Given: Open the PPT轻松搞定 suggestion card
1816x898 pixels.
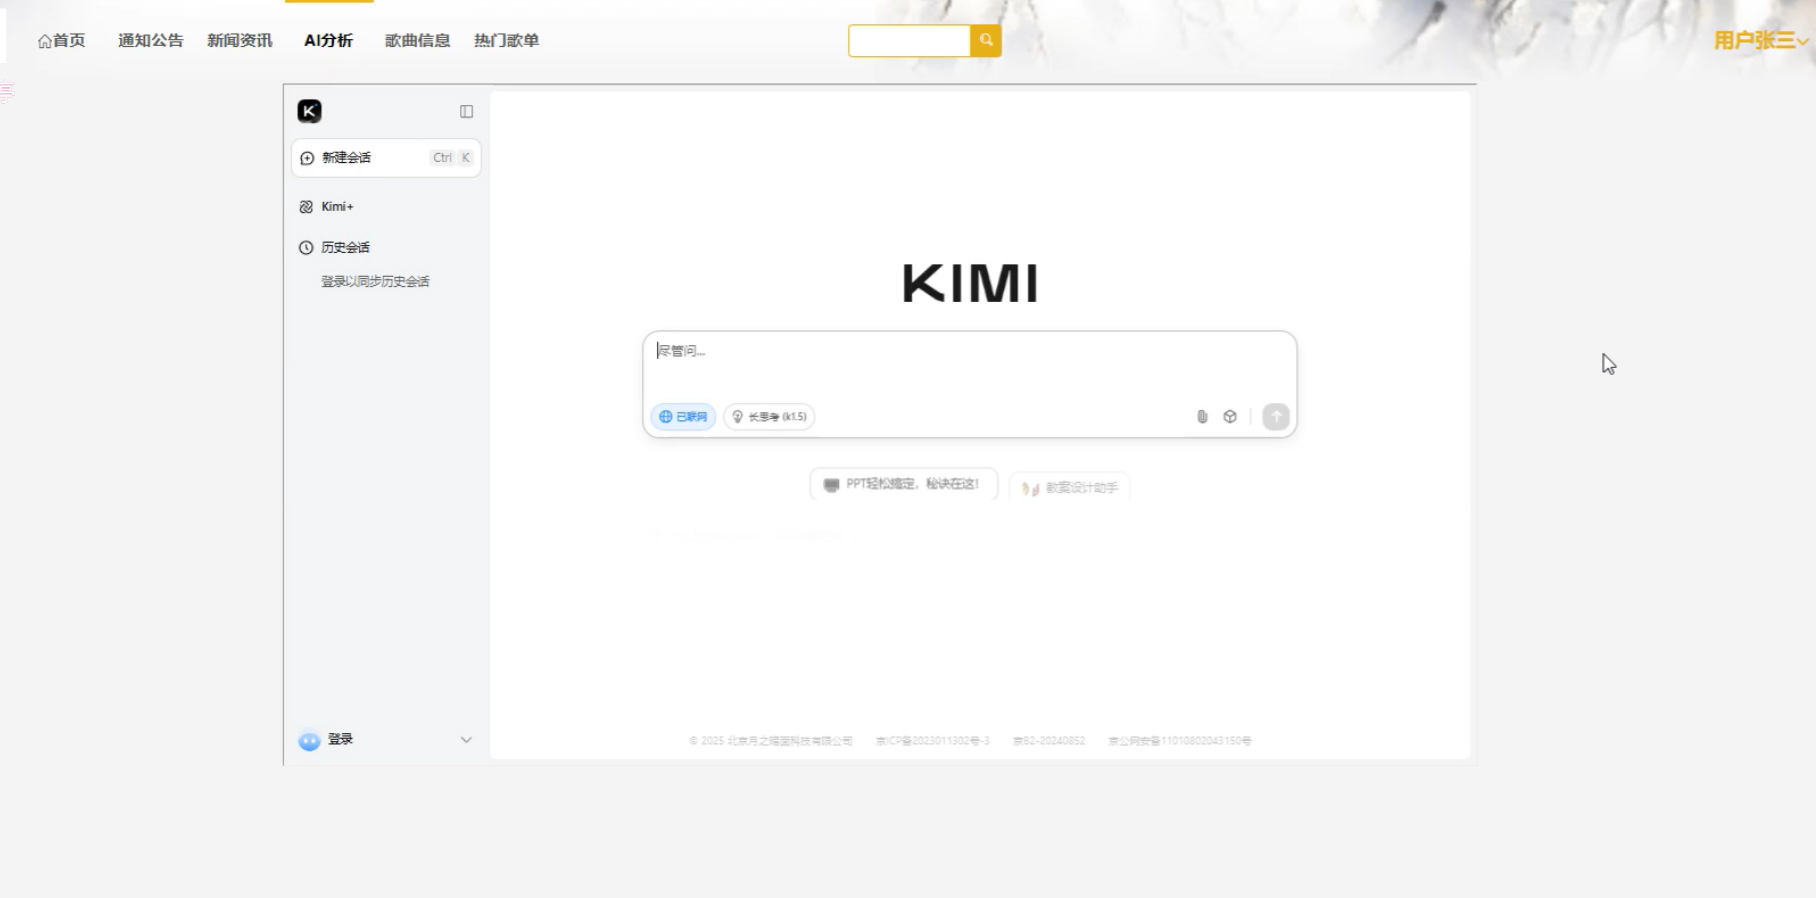Looking at the screenshot, I should [x=903, y=484].
